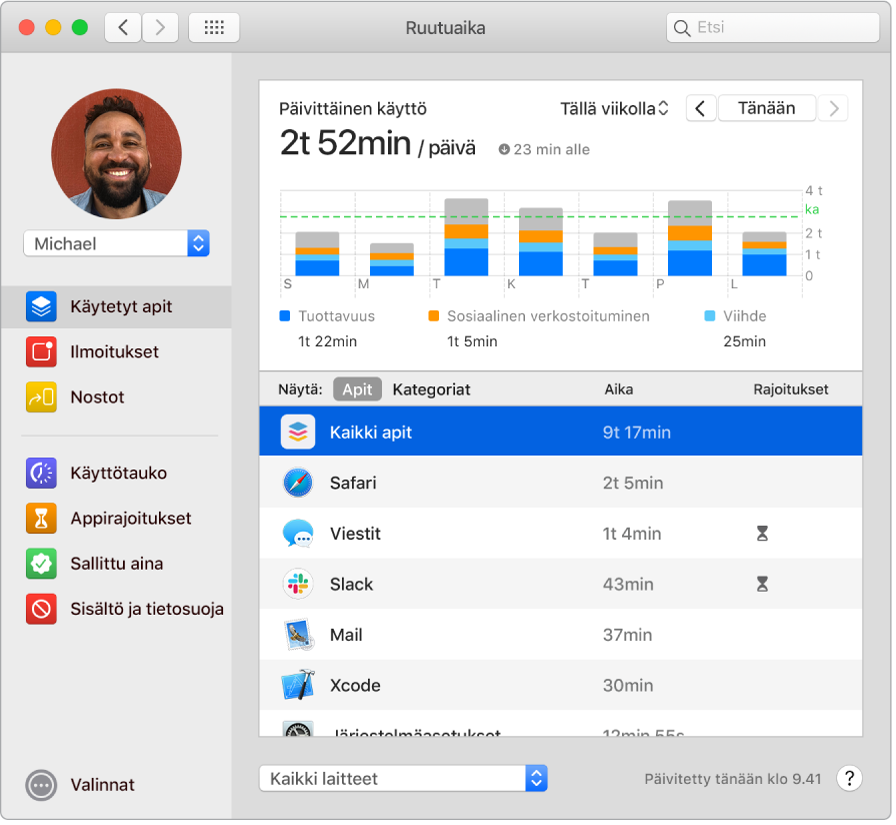Select the Safari row in app list
Image resolution: width=896 pixels, height=825 pixels.
[x=560, y=483]
